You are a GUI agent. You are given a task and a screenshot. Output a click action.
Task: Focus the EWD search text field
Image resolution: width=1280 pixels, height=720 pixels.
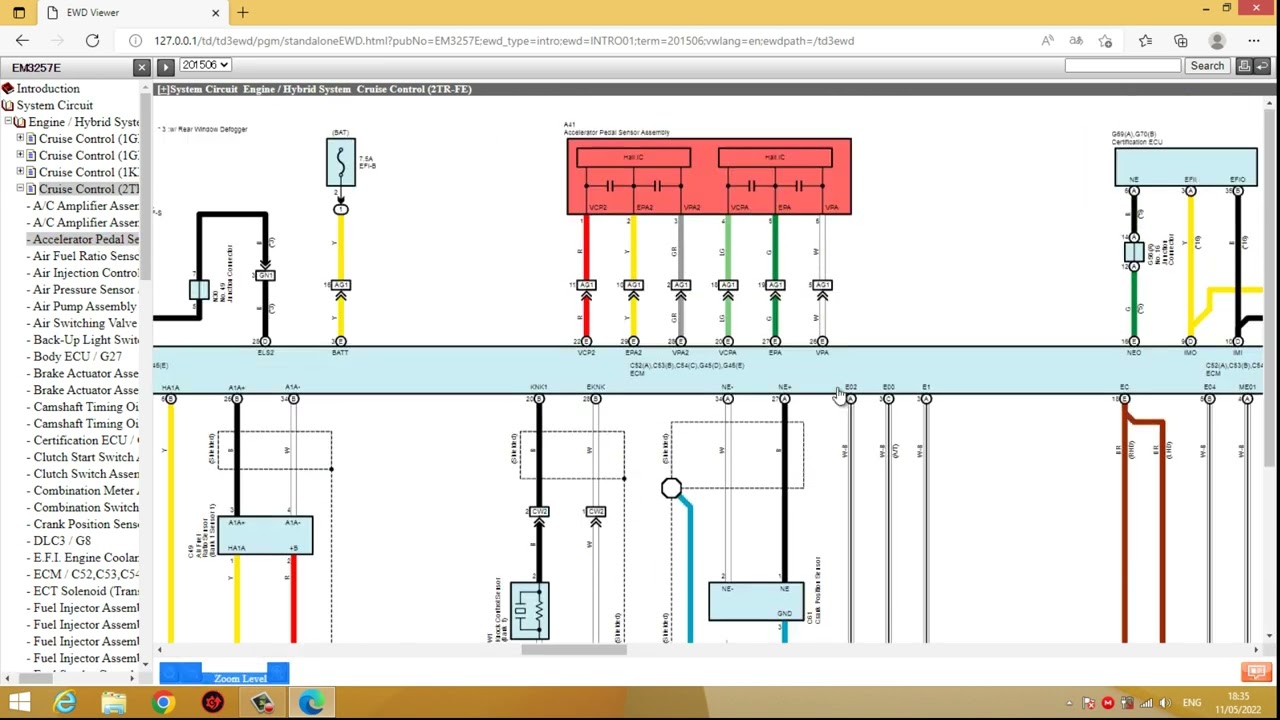(1123, 66)
